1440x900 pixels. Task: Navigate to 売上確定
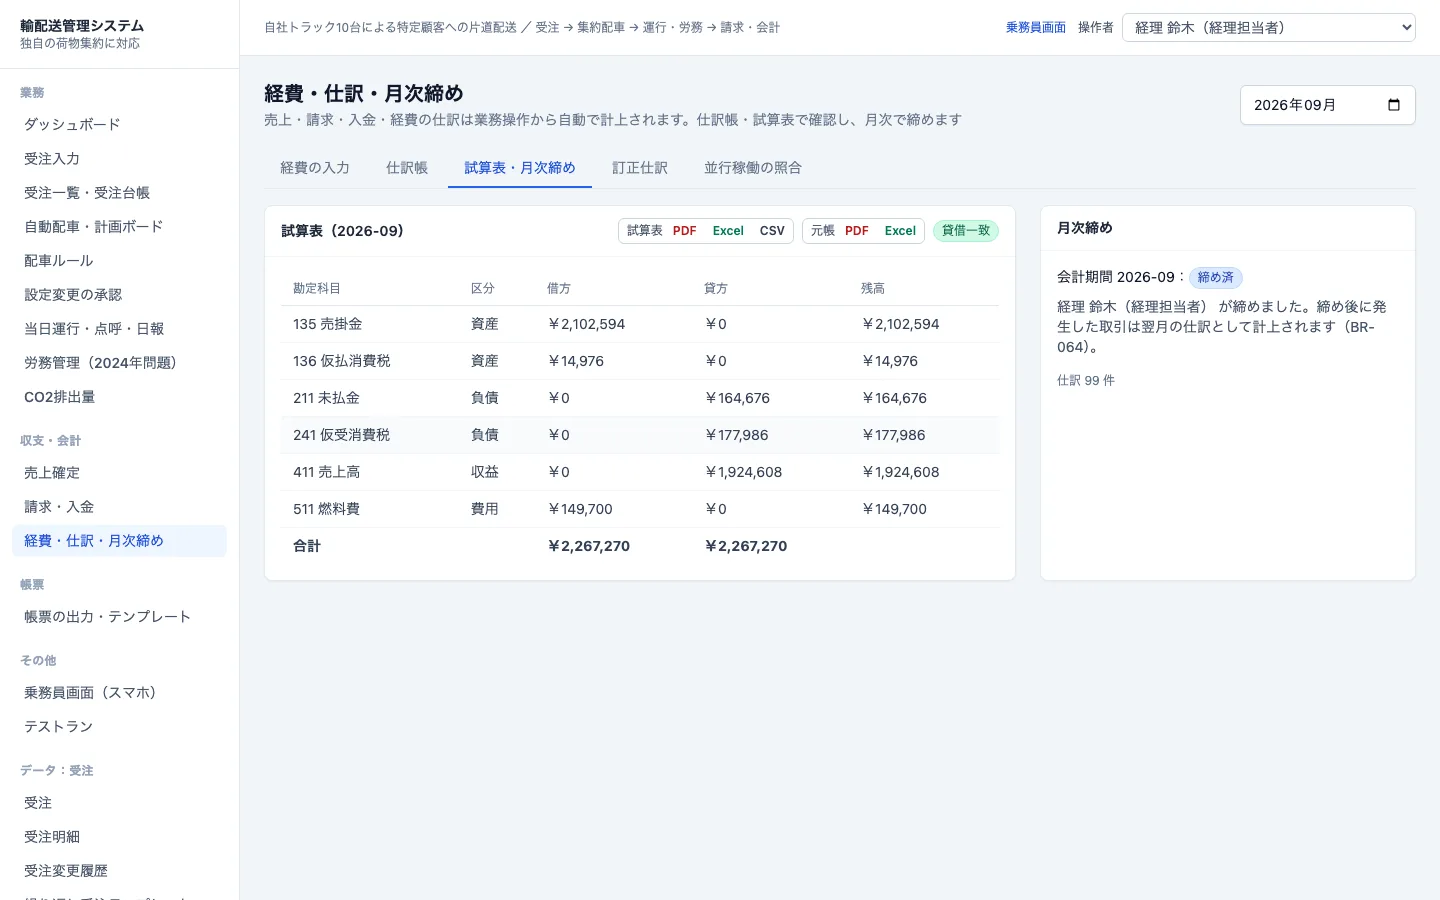coord(120,473)
